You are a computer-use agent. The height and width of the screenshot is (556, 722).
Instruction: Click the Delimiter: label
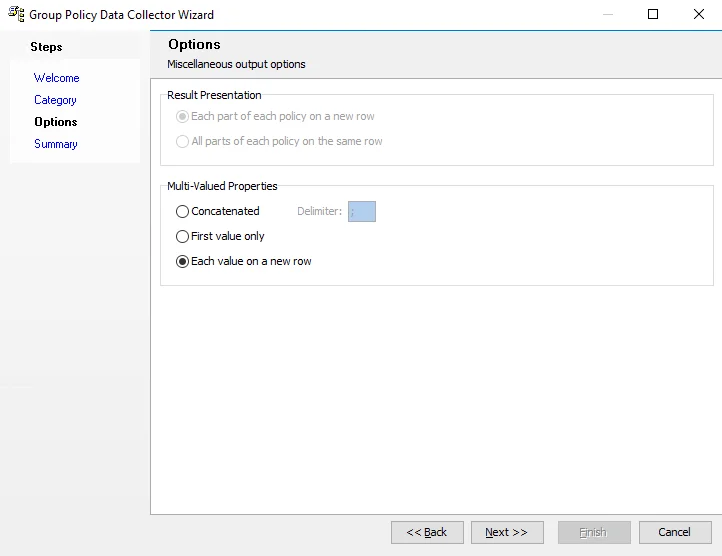[320, 211]
